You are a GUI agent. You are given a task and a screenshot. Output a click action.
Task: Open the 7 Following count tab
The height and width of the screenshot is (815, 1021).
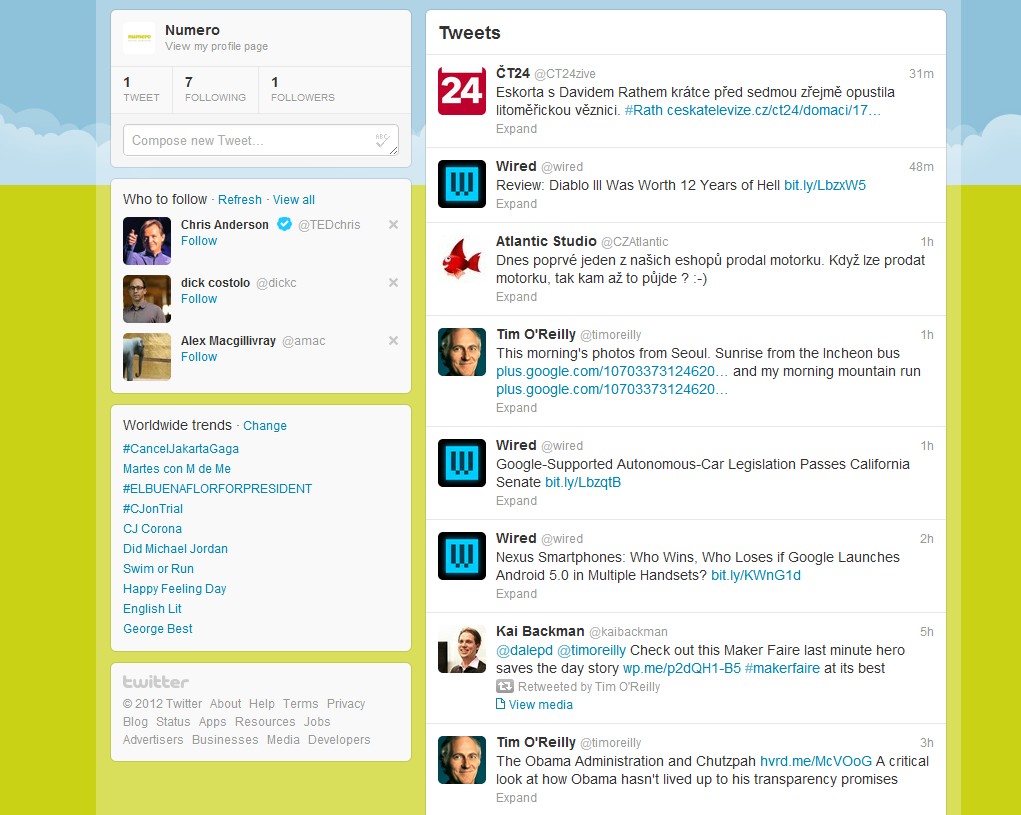[215, 89]
